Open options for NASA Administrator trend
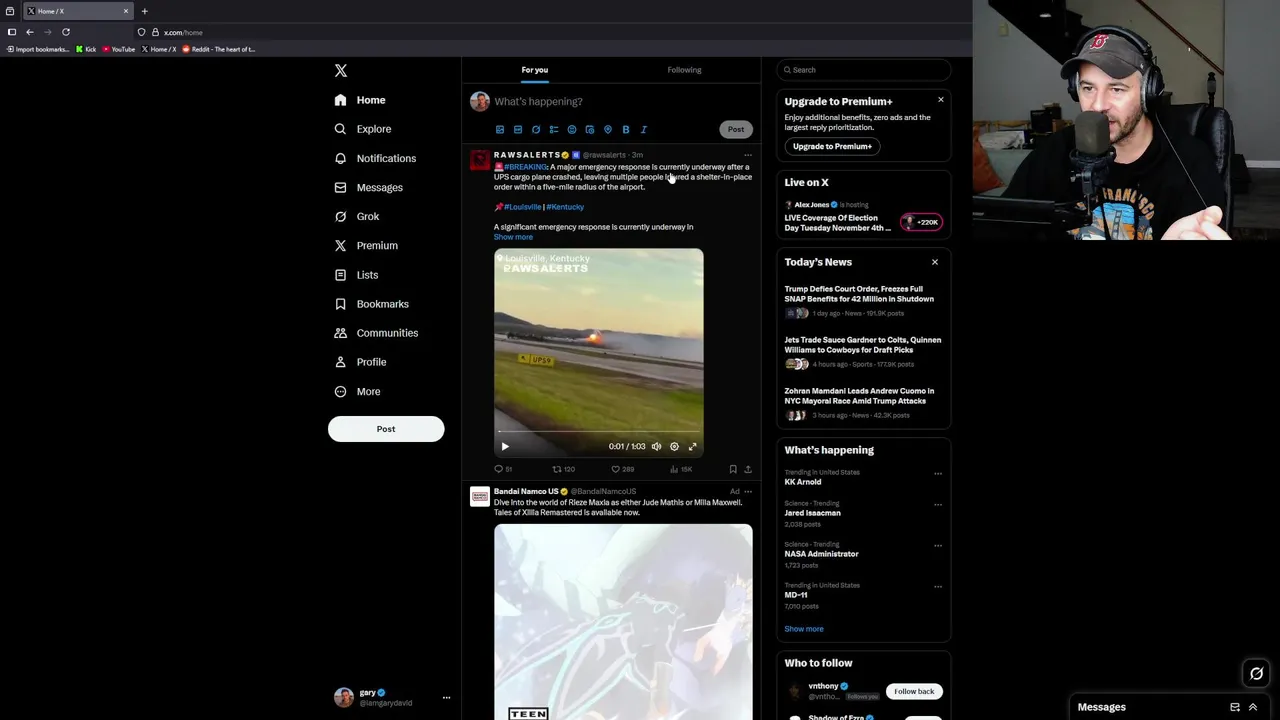 point(938,546)
